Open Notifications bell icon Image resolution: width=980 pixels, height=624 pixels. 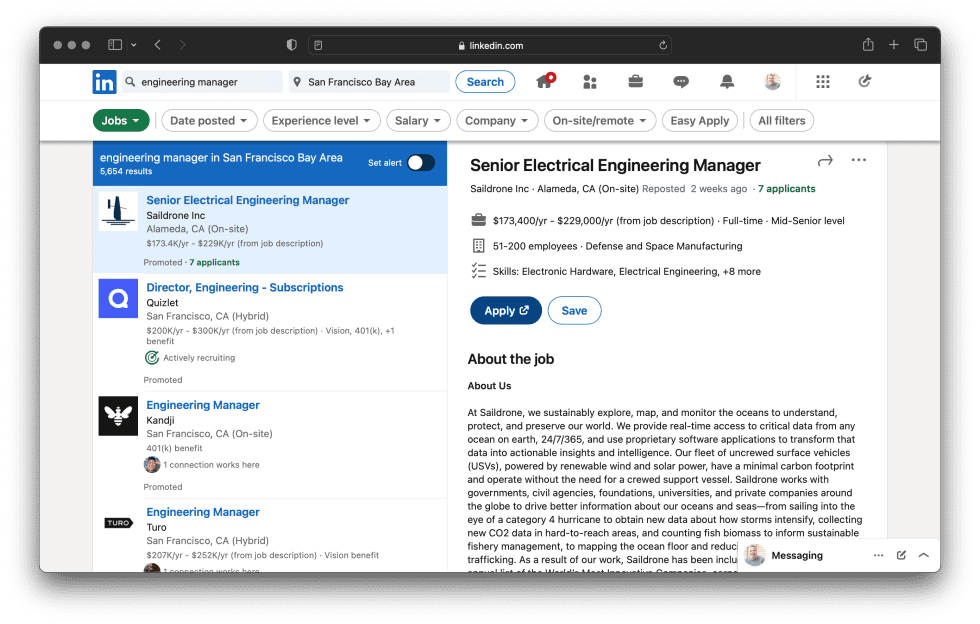[x=727, y=82]
